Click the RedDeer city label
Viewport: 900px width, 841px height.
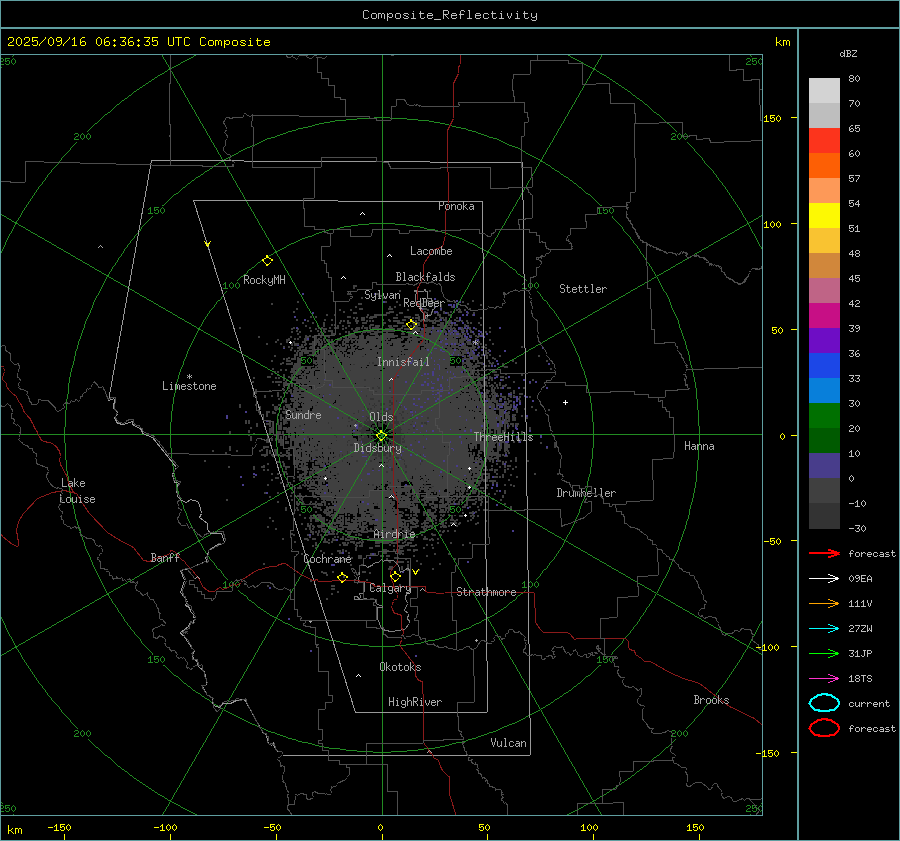(424, 303)
